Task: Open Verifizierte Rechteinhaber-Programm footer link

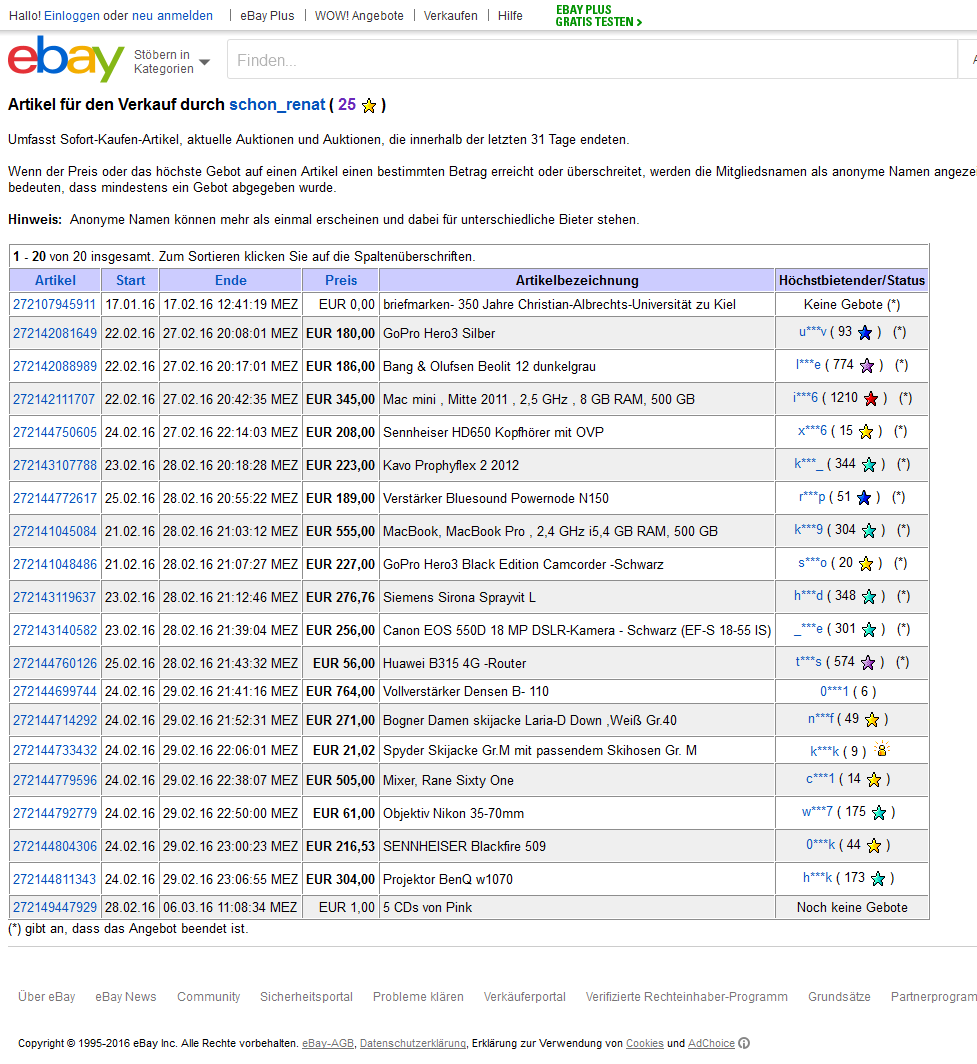Action: coord(687,997)
